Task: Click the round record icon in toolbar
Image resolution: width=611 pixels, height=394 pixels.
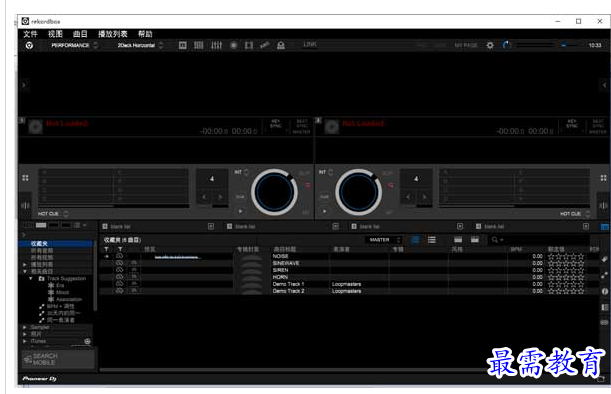Action: [233, 45]
